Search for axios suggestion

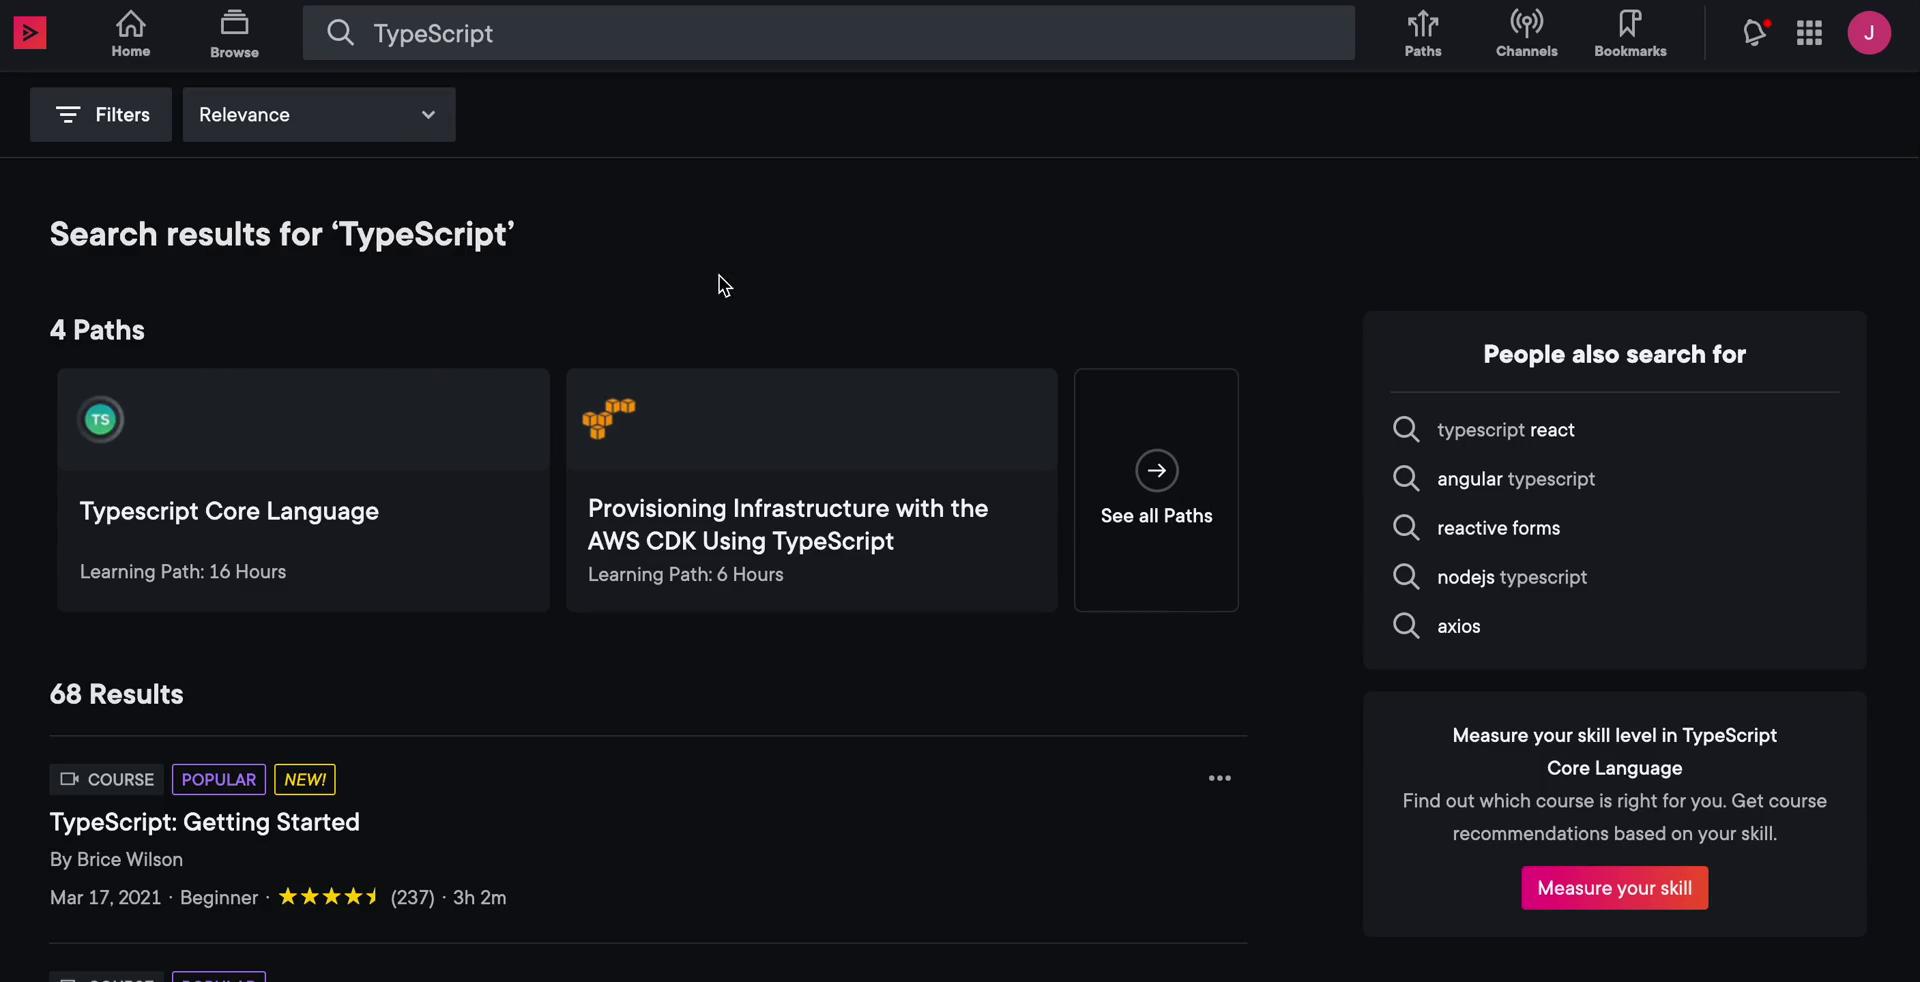point(1459,626)
